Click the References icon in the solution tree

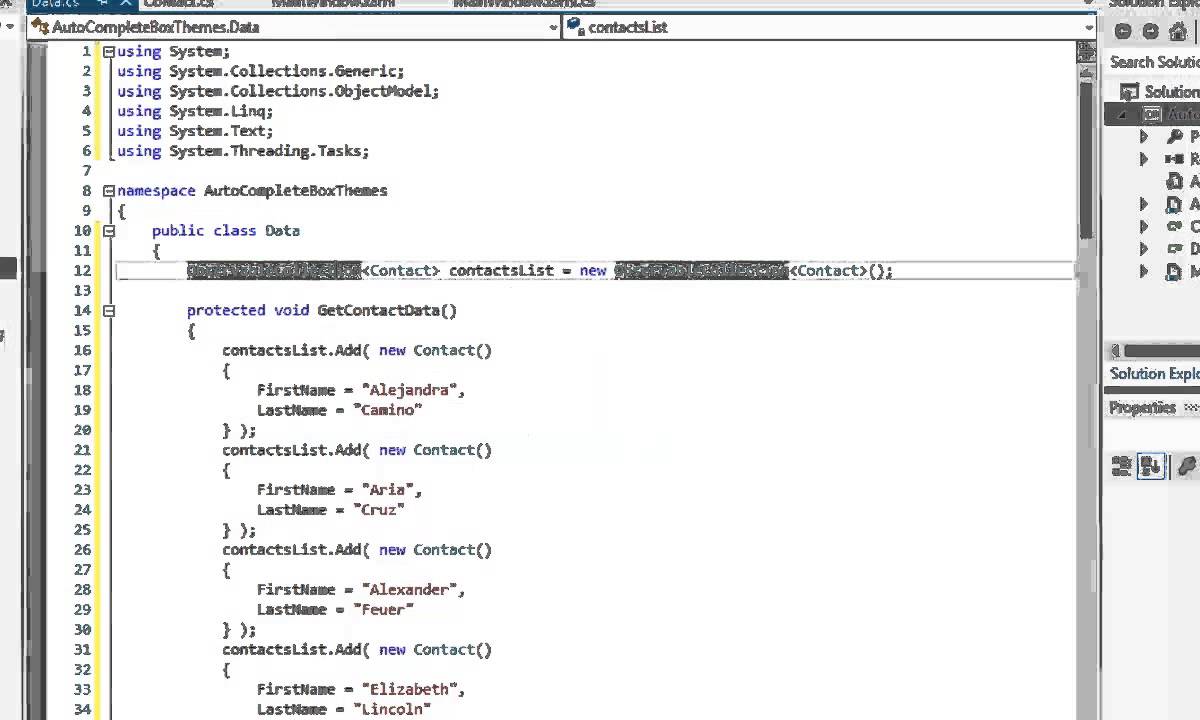pos(1175,159)
